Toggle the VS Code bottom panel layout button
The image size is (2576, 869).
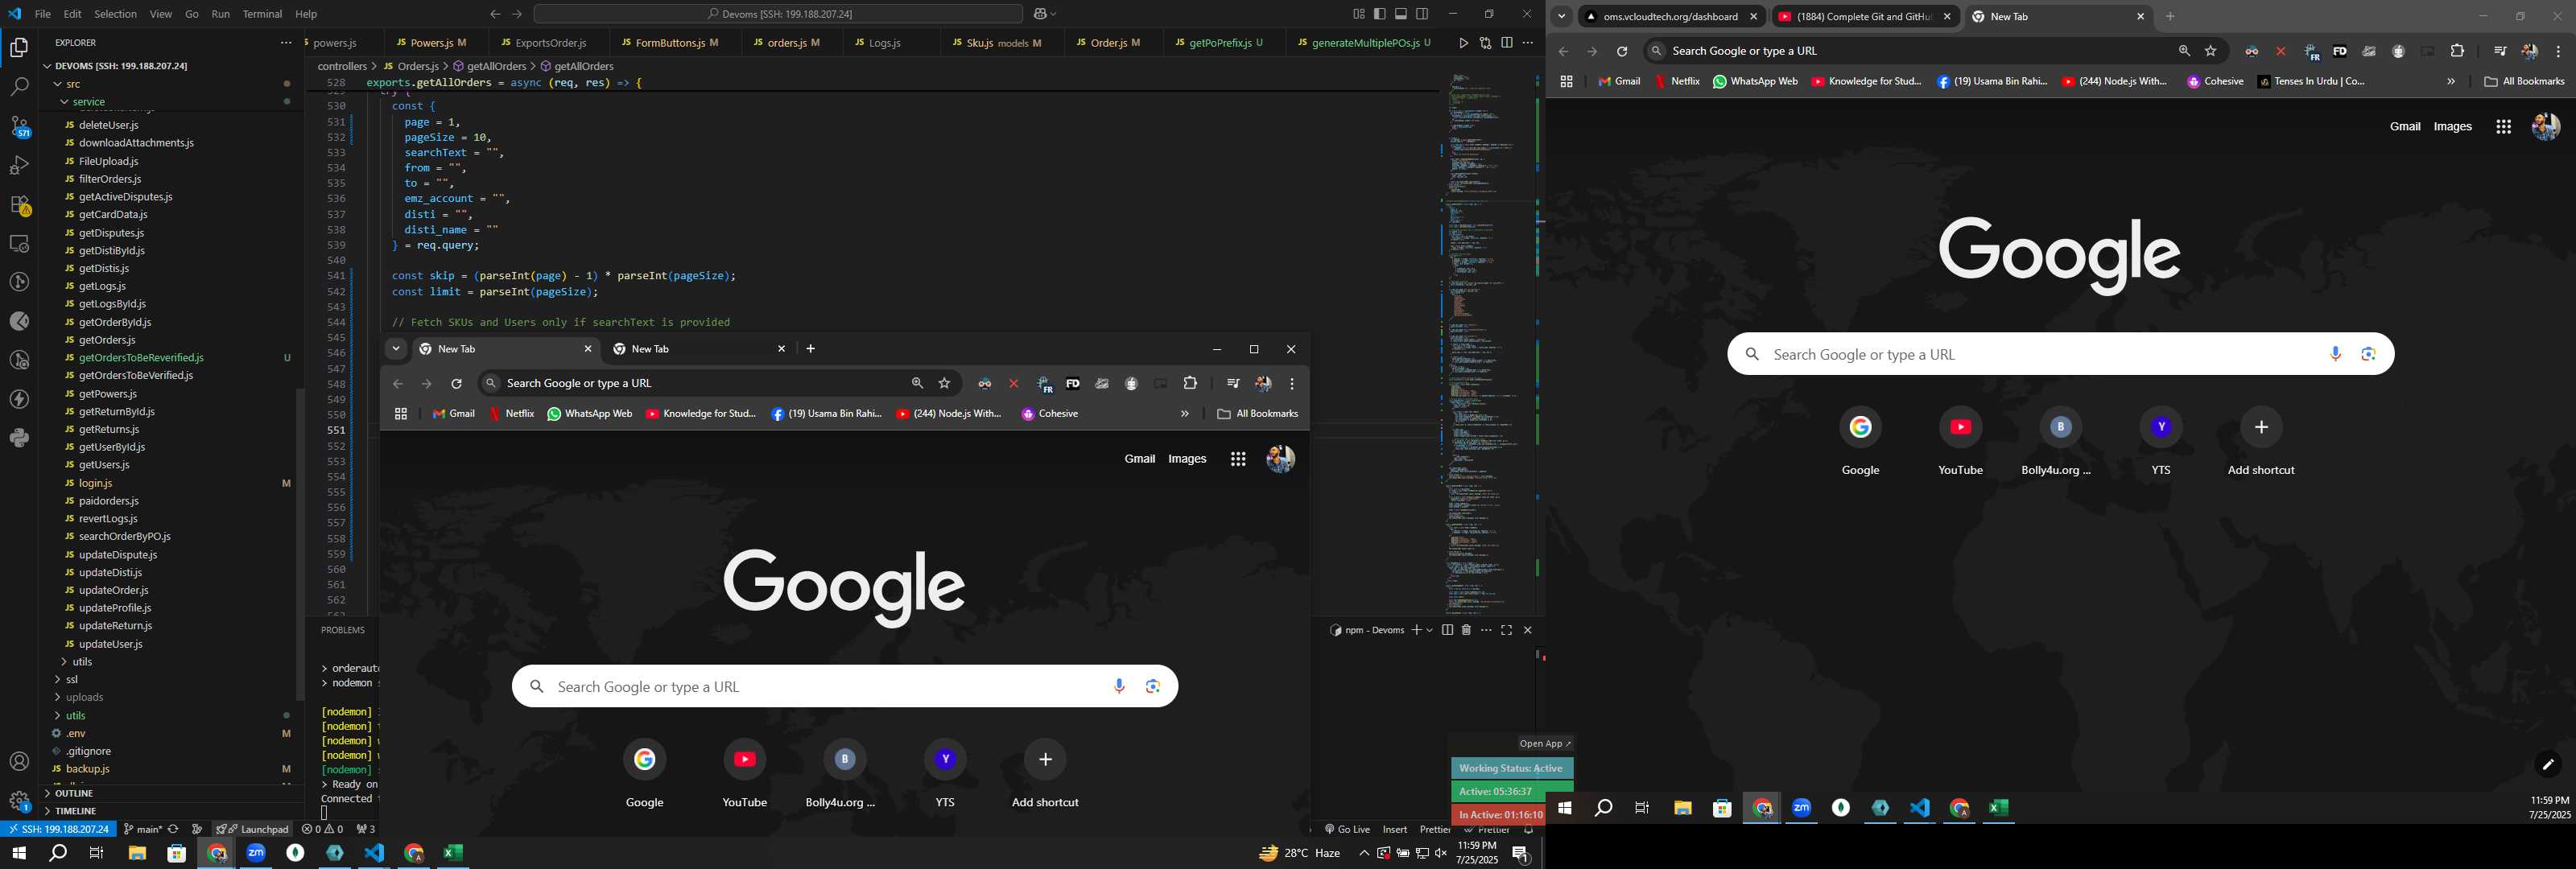coord(1401,14)
